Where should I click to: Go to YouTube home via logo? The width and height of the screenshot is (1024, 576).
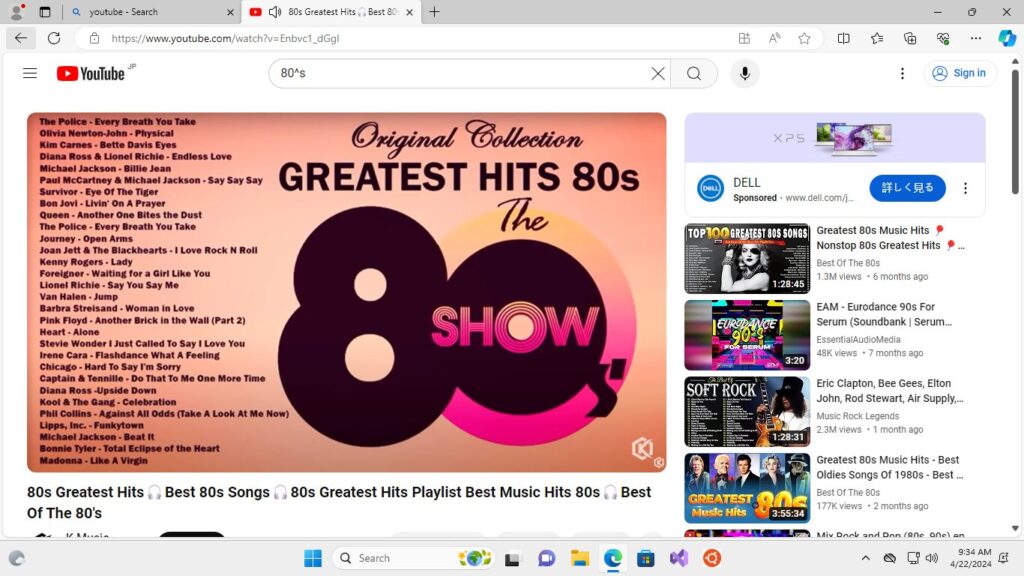[91, 73]
